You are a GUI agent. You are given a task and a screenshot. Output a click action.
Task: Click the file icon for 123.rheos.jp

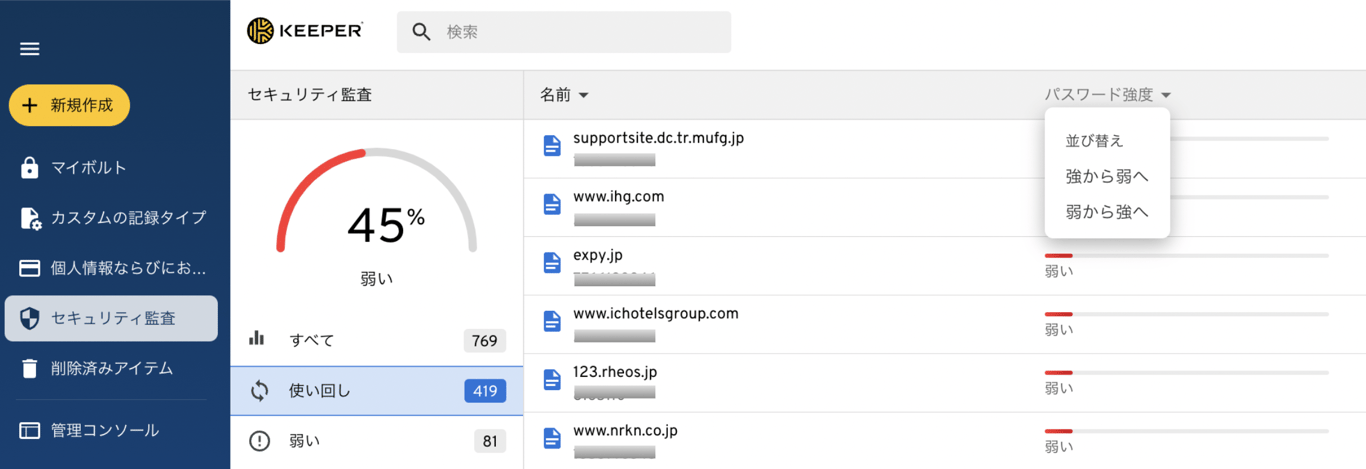552,380
